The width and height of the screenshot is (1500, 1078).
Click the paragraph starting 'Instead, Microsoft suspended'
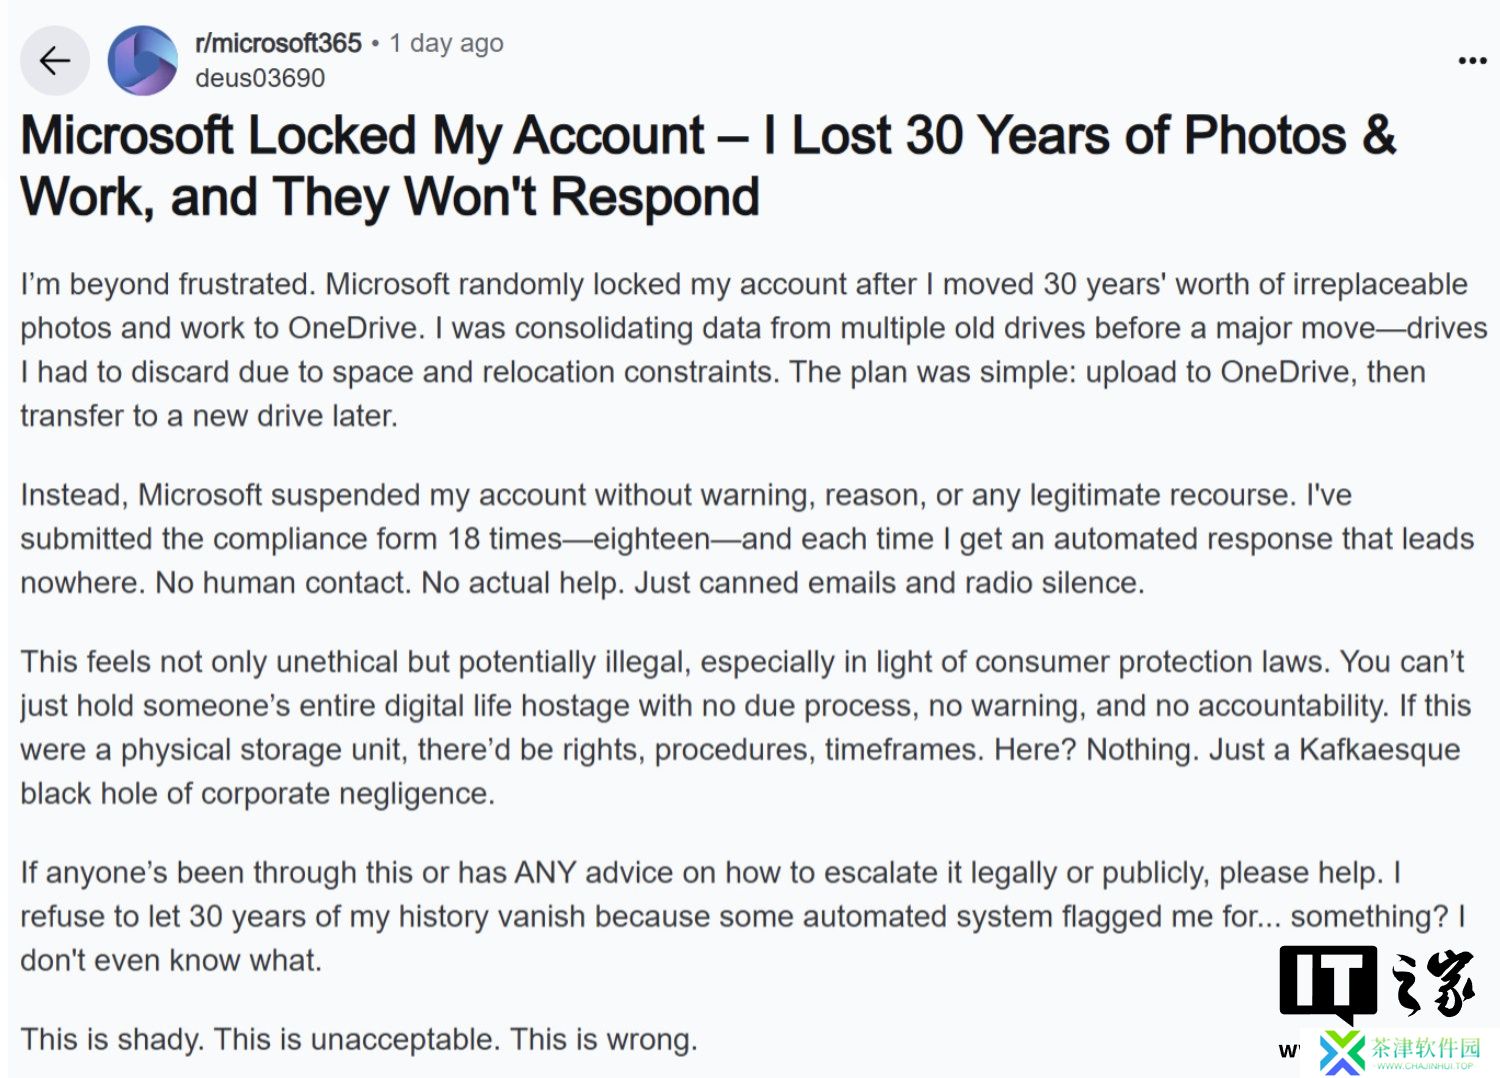pyautogui.click(x=747, y=539)
